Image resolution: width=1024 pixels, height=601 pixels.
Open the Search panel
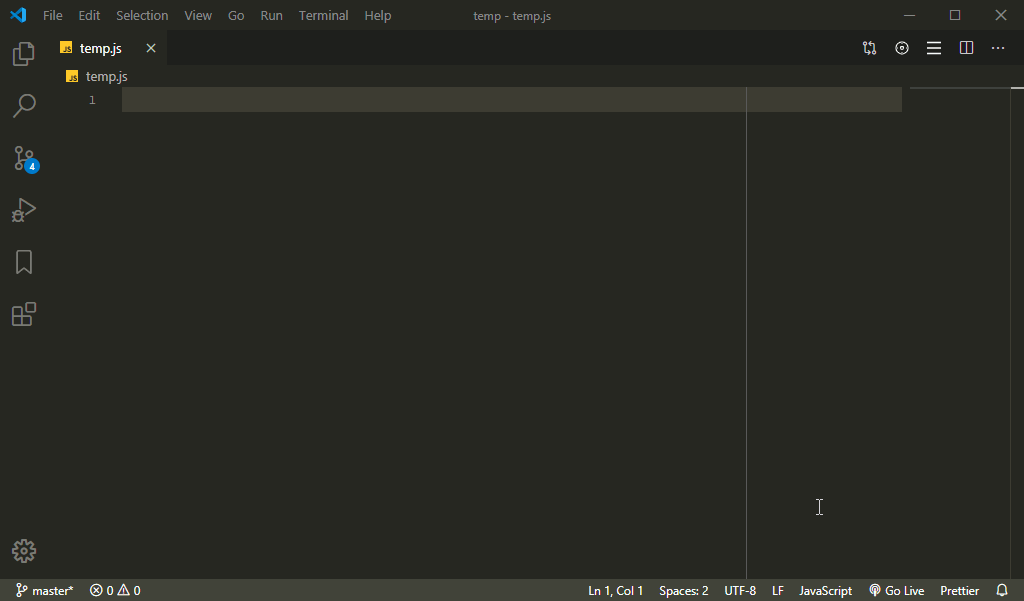point(23,105)
